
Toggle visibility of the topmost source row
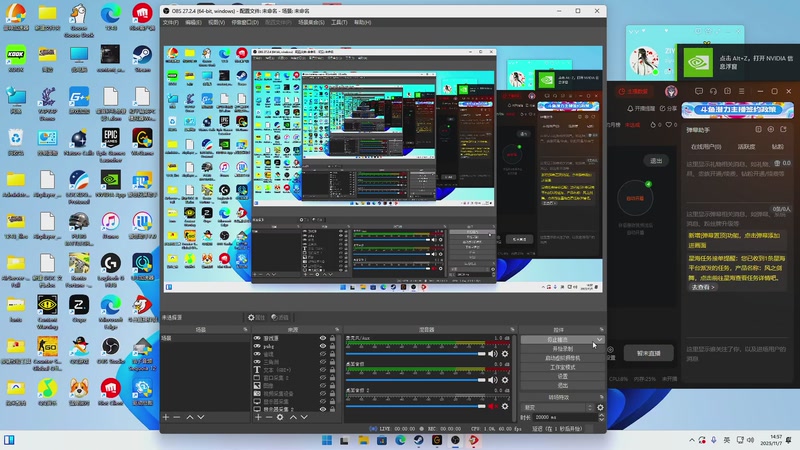322,338
